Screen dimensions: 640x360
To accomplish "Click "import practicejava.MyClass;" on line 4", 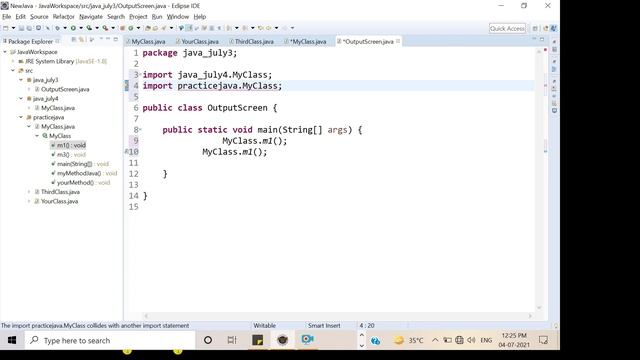I will click(x=212, y=86).
